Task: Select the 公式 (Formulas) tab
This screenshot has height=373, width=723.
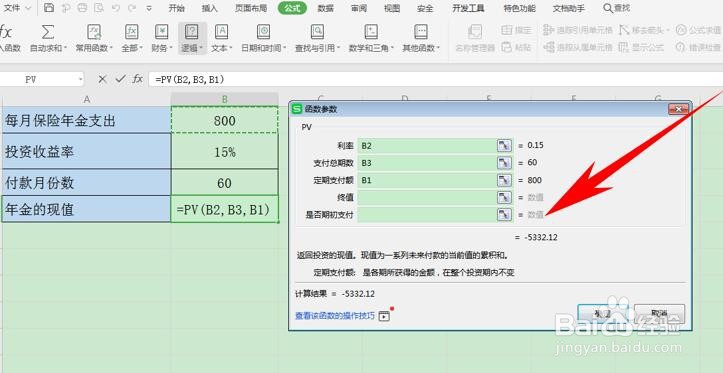Action: coord(292,8)
